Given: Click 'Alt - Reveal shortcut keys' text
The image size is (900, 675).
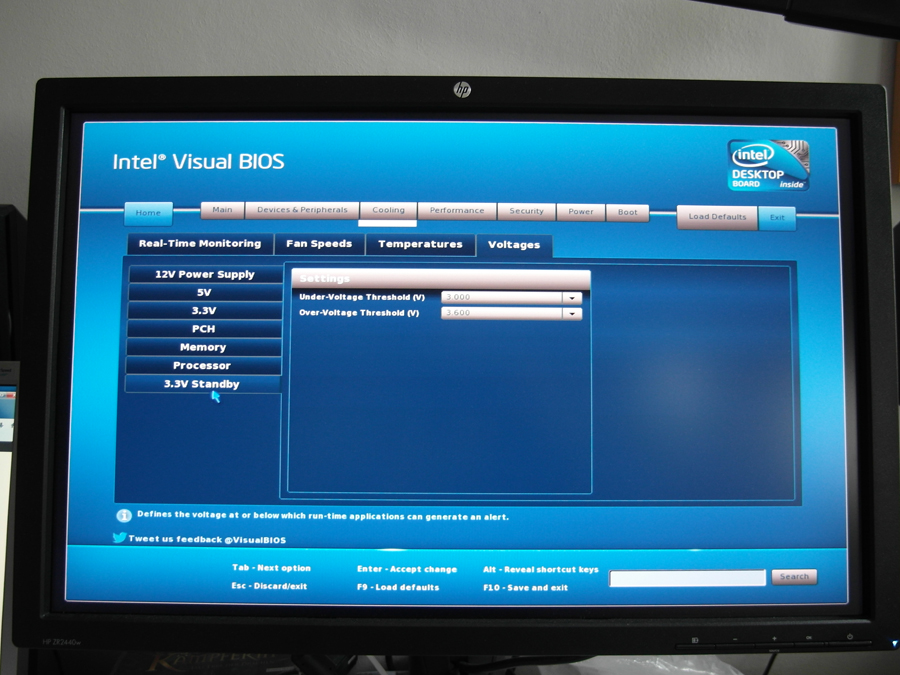Looking at the screenshot, I should coord(541,569).
